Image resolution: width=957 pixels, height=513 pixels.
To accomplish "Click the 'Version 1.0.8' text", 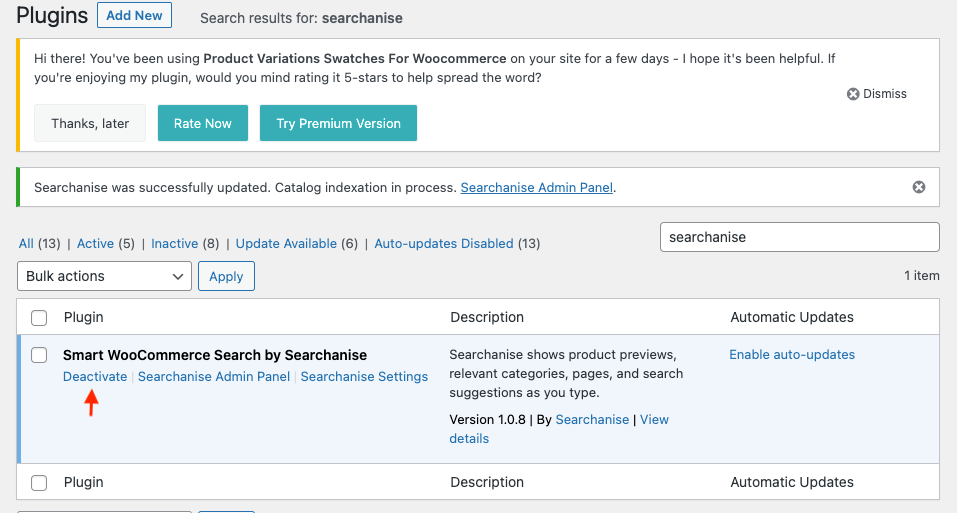I will 487,420.
